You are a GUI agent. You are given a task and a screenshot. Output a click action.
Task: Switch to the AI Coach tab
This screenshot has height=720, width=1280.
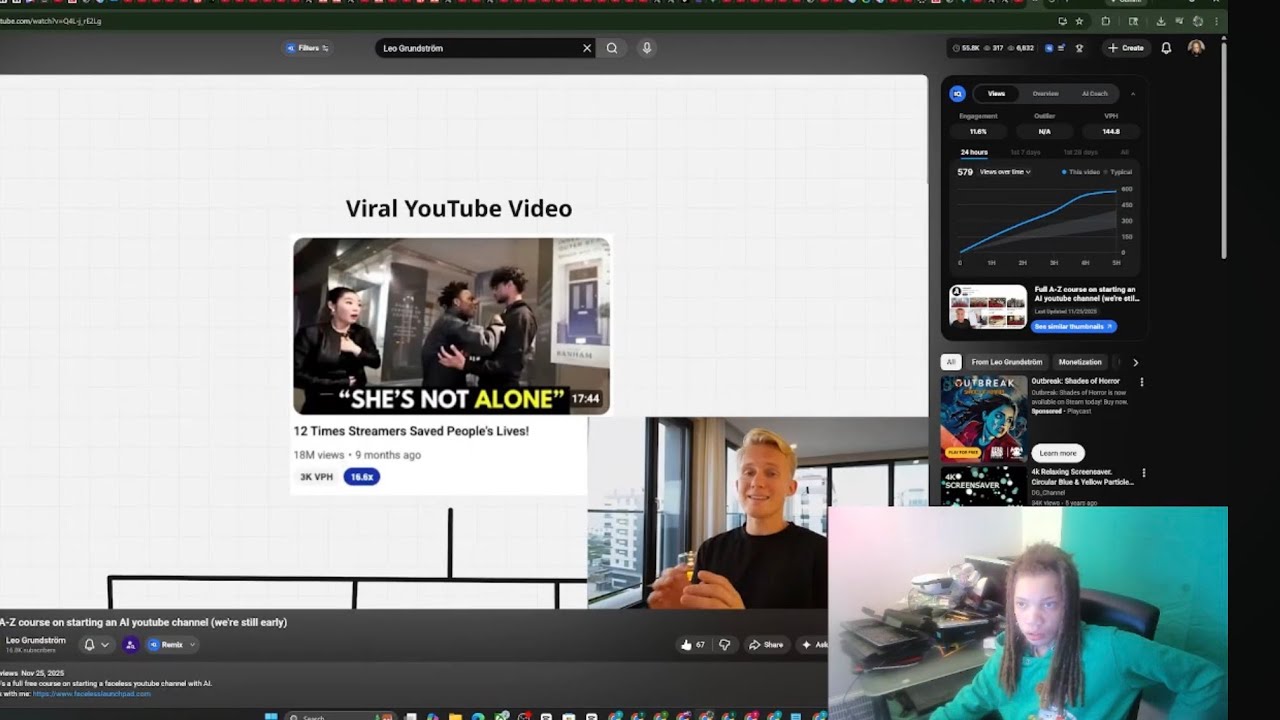[x=1095, y=94]
